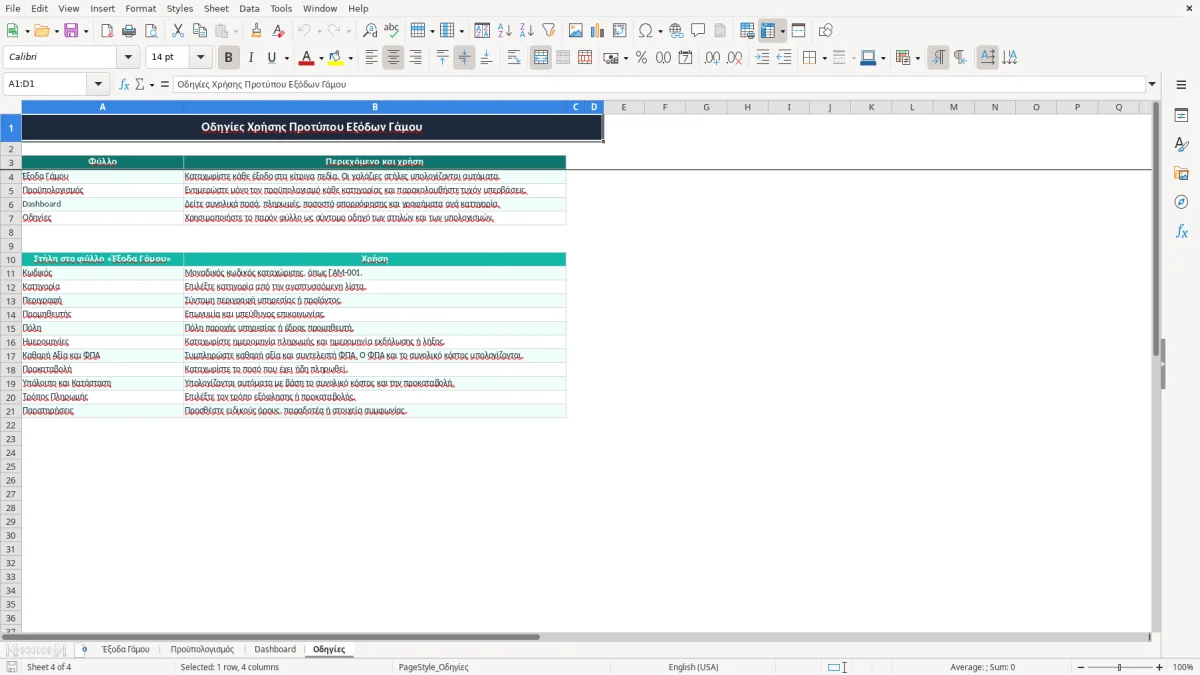Viewport: 1200px width, 675px height.
Task: Toggle Wrap Text button
Action: 514,58
